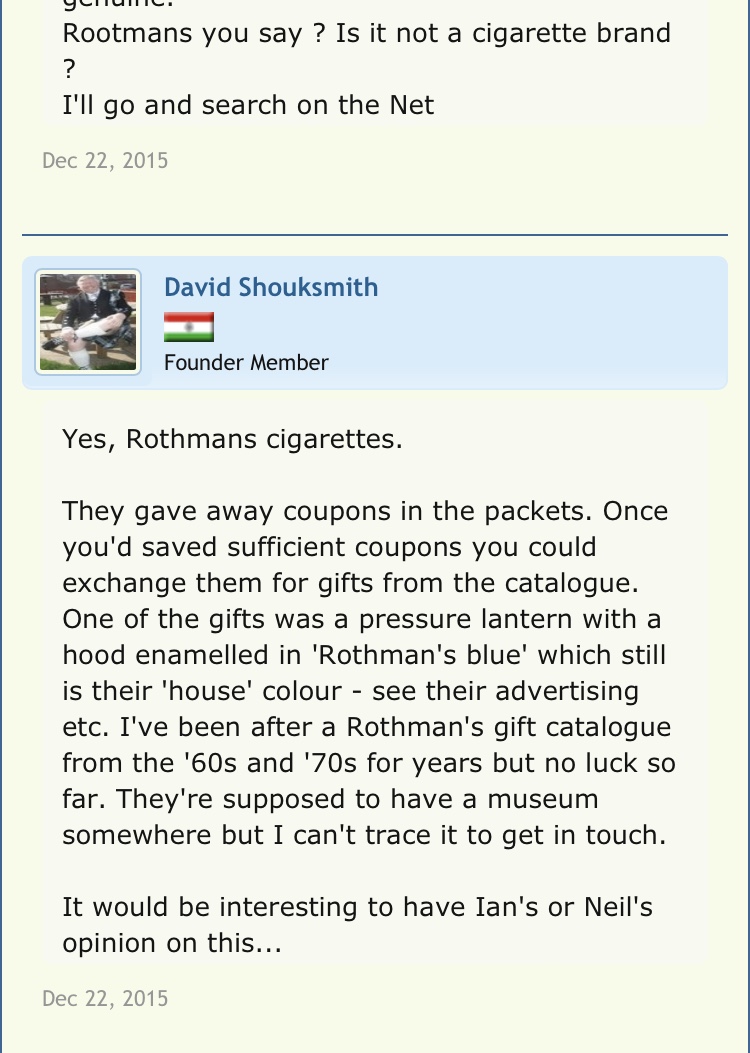Click 'opinion on this...' closing text
Viewport: 750px width, 1053px height.
[x=172, y=943]
